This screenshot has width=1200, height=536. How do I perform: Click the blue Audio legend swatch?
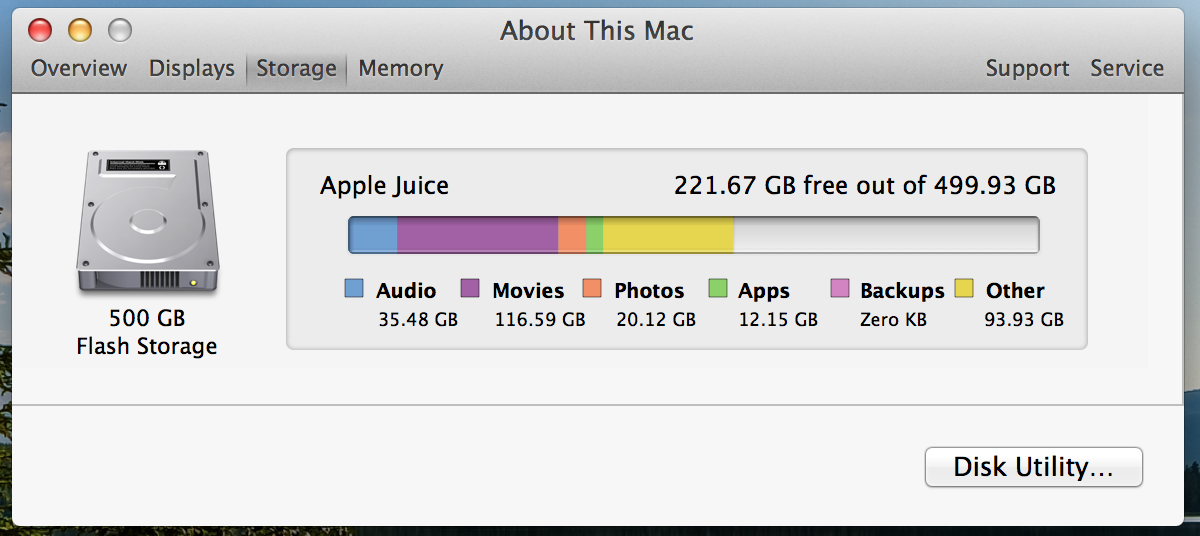click(354, 289)
